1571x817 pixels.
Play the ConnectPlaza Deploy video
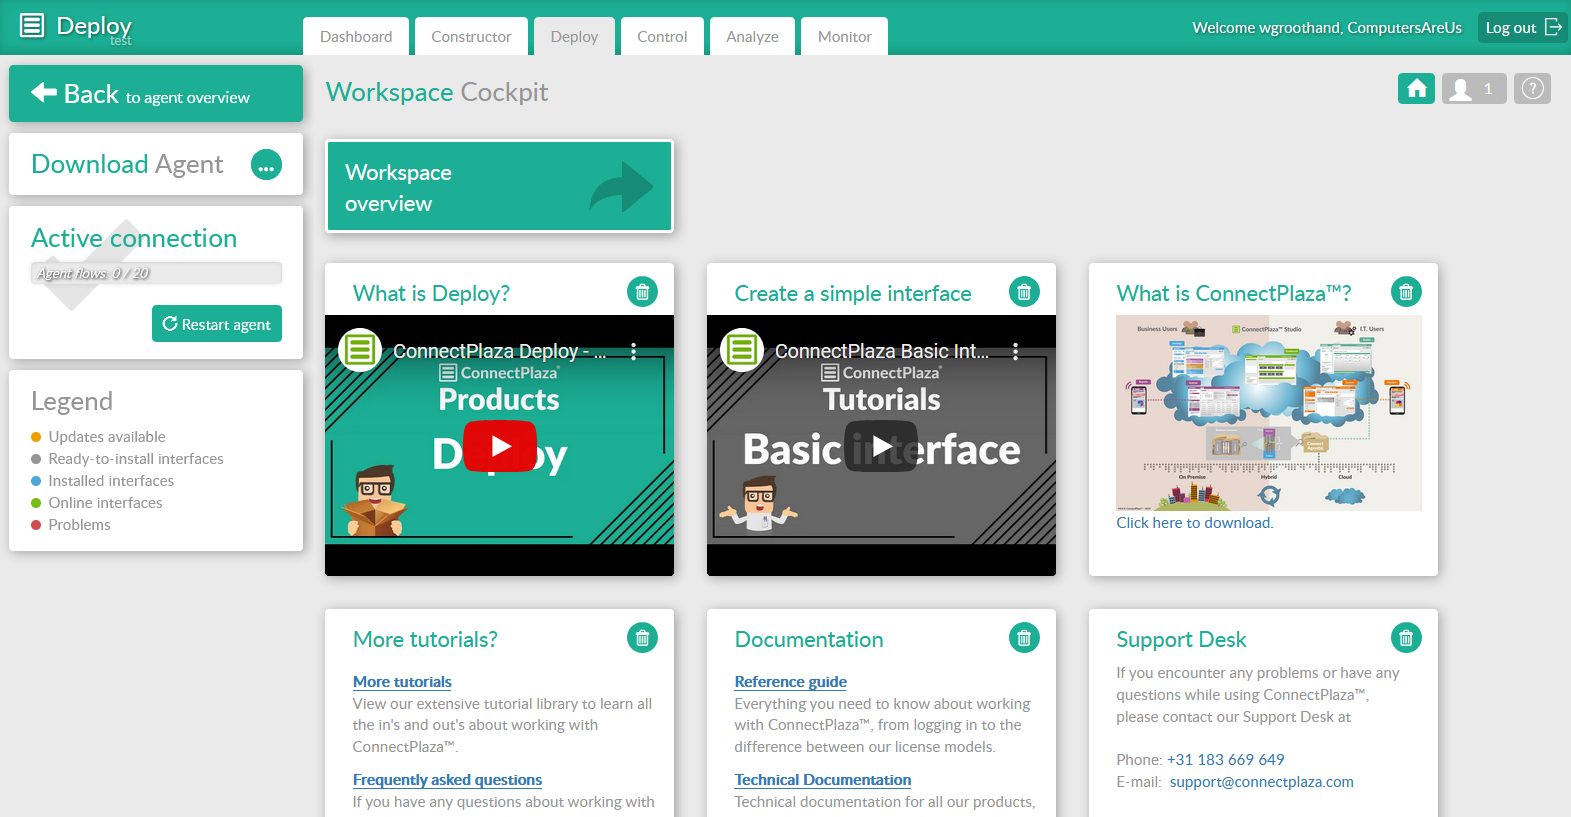(x=500, y=446)
